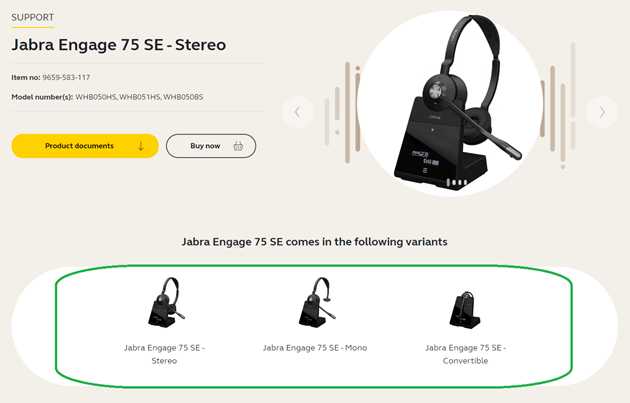Open the Product documents button
The width and height of the screenshot is (630, 403).
coord(85,146)
